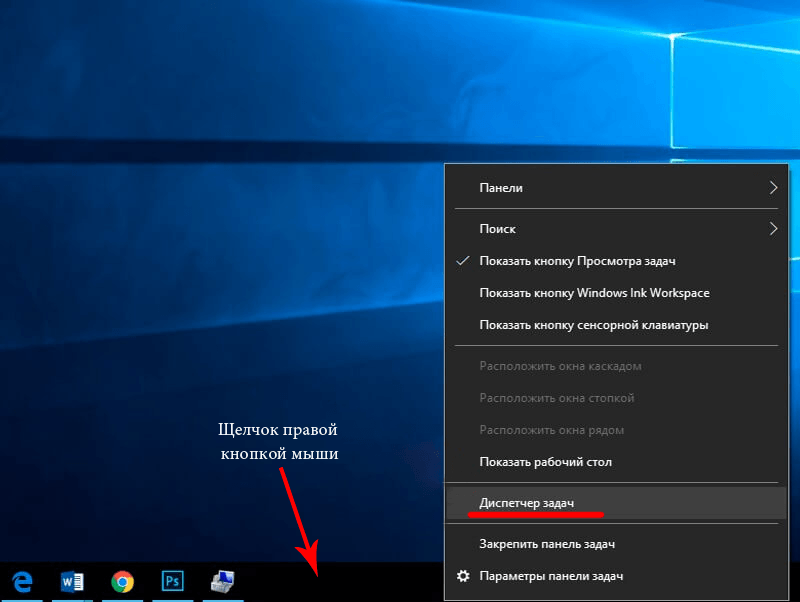This screenshot has height=602, width=800.
Task: Click the computer icon on the taskbar
Action: tap(222, 582)
